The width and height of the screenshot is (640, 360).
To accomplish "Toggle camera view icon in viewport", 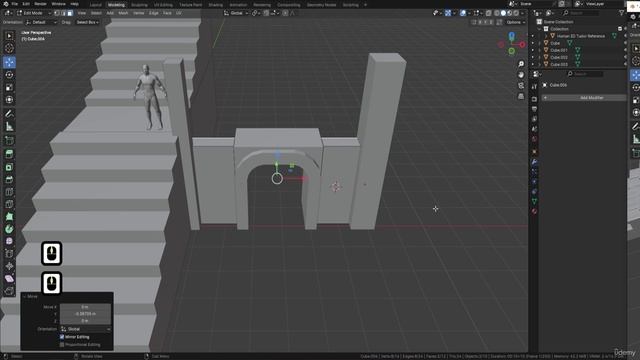I will (x=521, y=86).
